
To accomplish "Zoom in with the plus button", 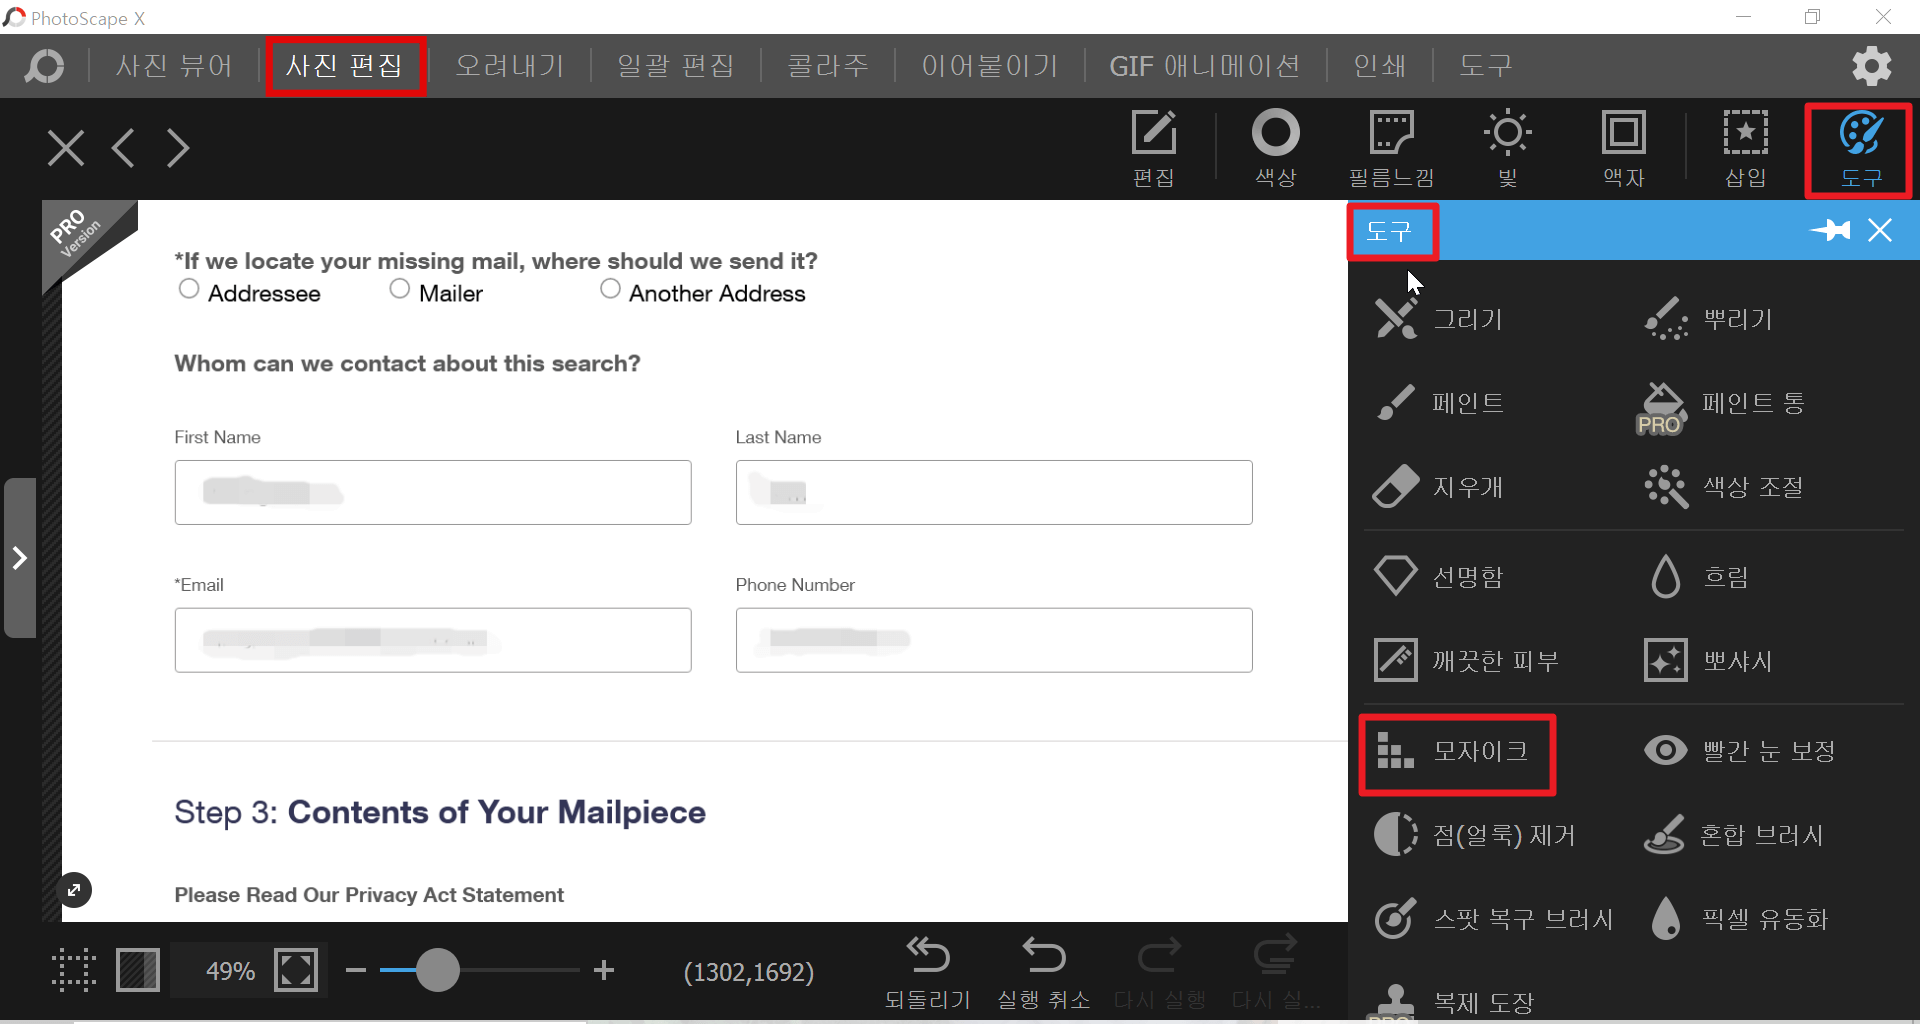I will point(604,970).
